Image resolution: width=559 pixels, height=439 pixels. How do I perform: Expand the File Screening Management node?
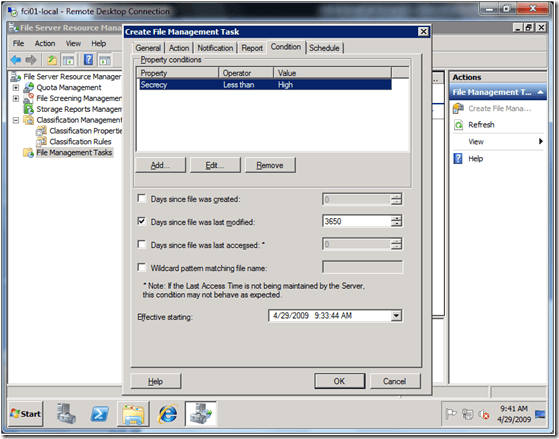coord(16,98)
